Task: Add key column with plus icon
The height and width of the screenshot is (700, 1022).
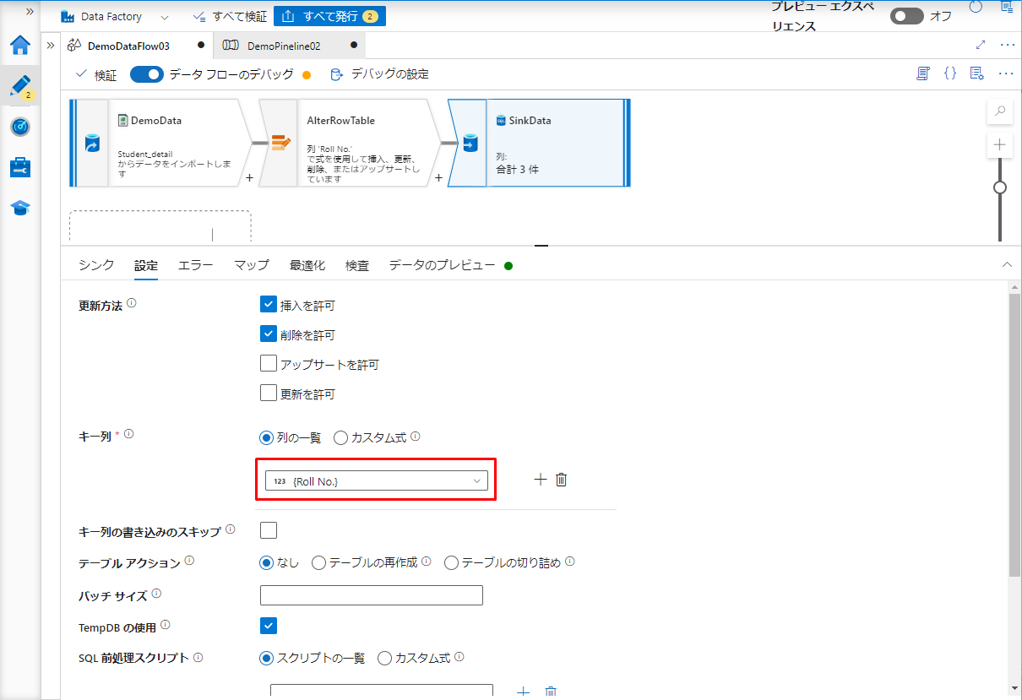Action: click(x=540, y=480)
